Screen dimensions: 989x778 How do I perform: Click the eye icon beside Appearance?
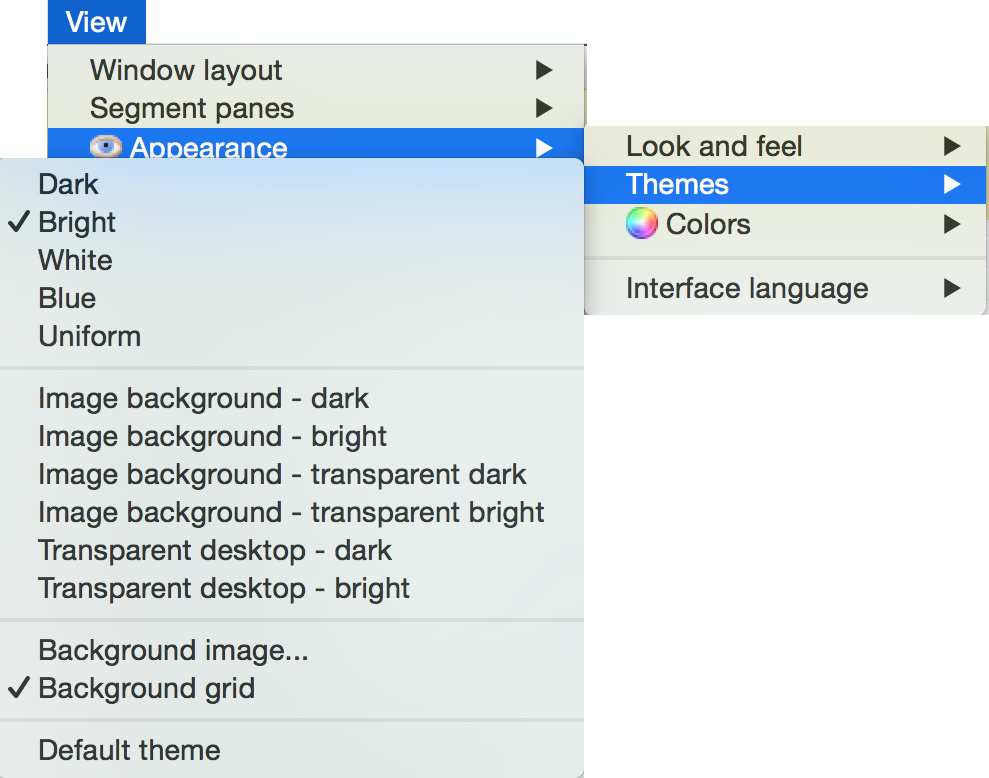(x=104, y=147)
